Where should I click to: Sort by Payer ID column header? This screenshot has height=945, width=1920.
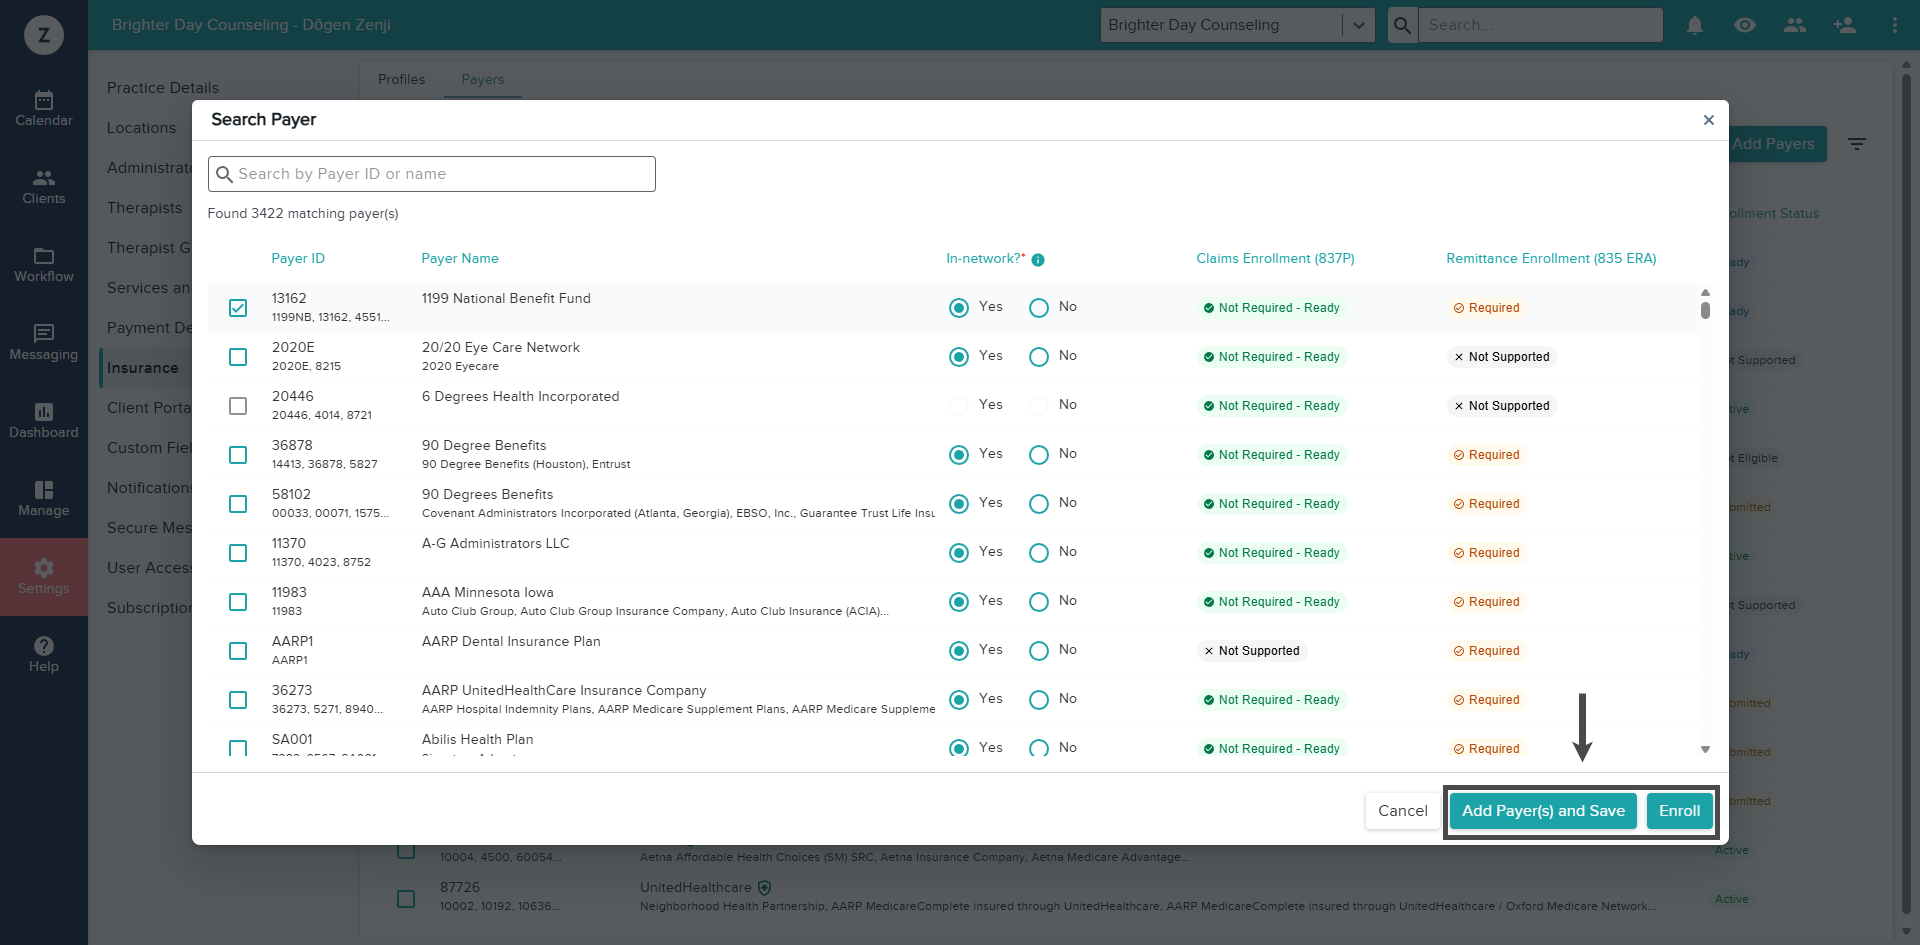pos(298,259)
